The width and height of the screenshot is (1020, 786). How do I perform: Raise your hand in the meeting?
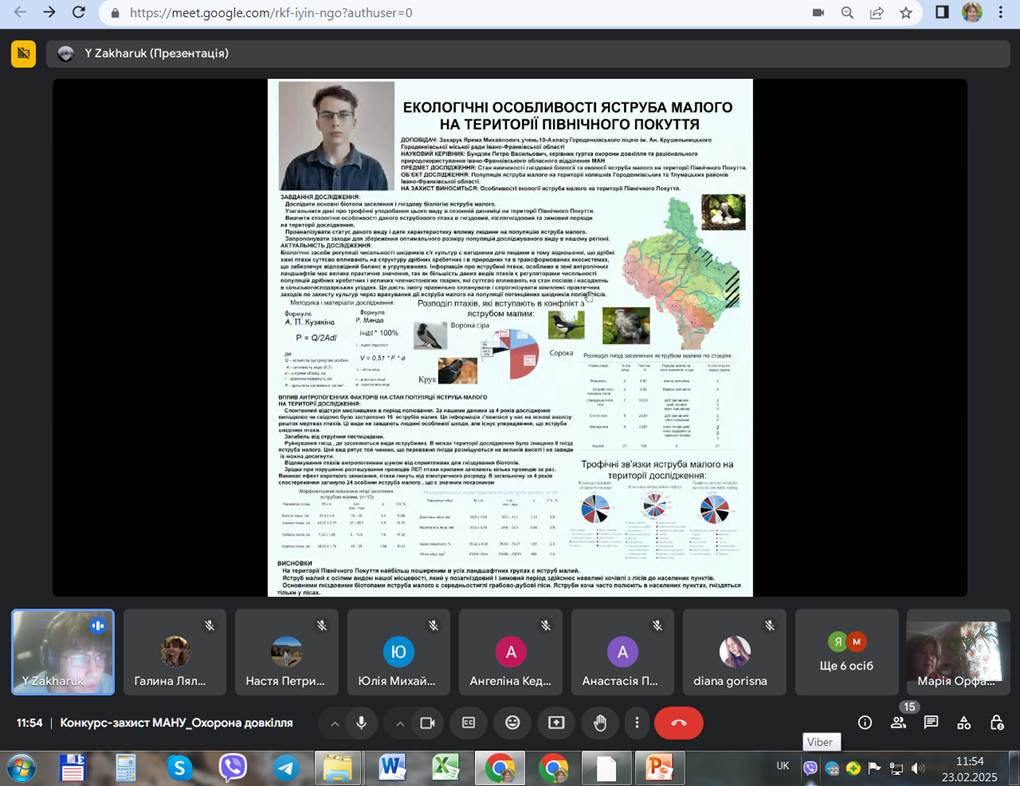pyautogui.click(x=599, y=722)
